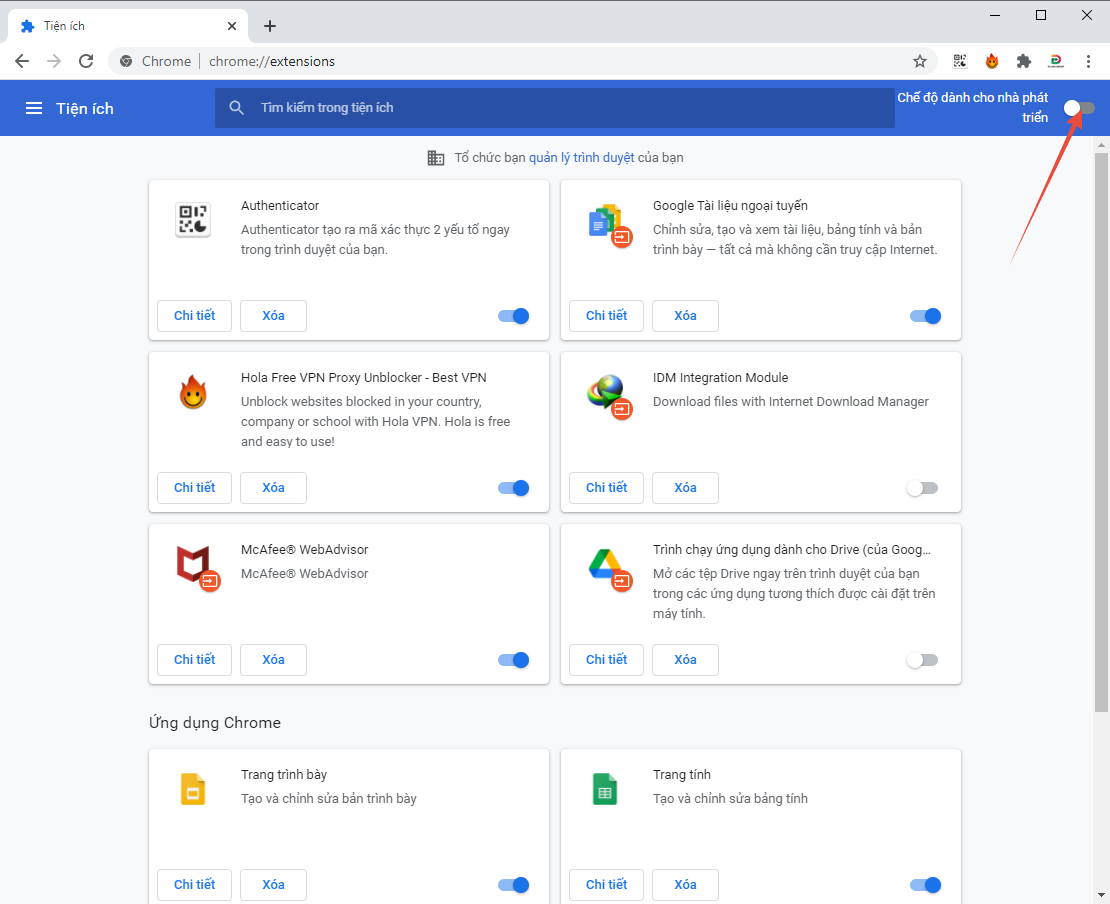The height and width of the screenshot is (904, 1110).
Task: Click the organization building icon
Action: coord(436,158)
